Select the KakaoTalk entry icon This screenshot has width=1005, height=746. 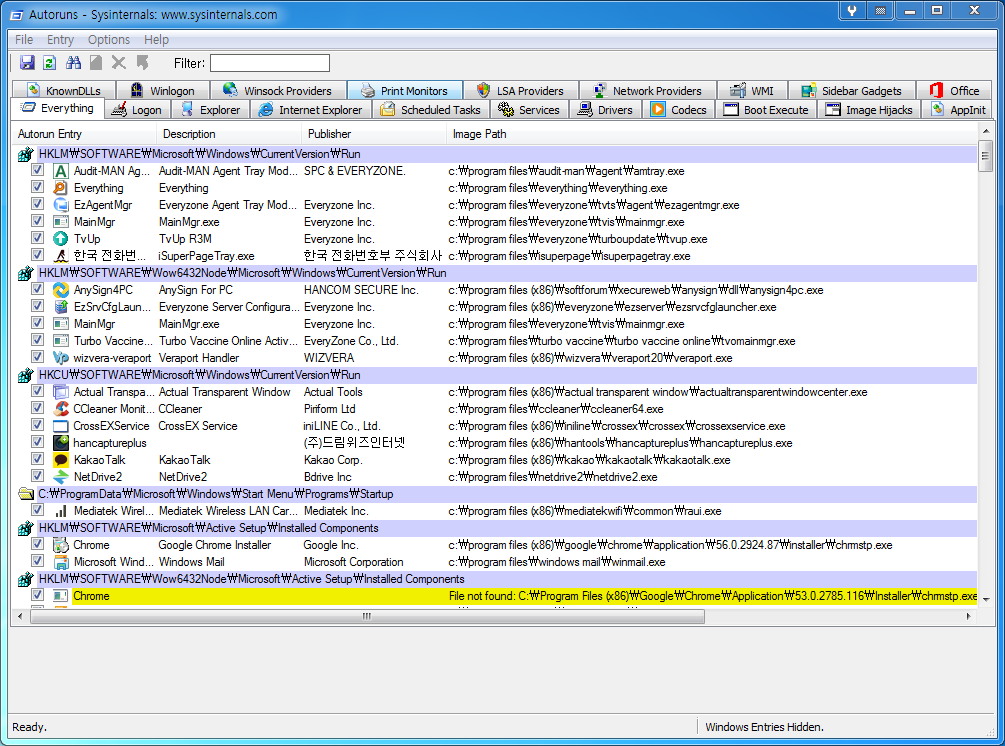pyautogui.click(x=60, y=460)
